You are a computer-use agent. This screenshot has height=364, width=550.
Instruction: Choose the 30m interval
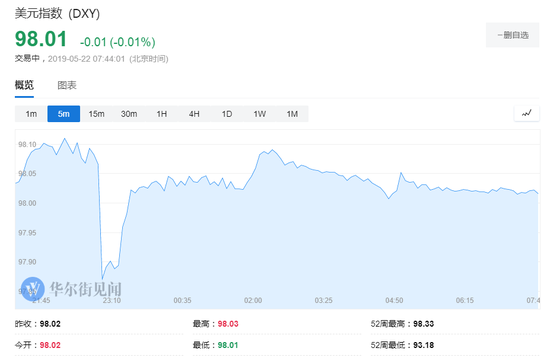click(x=129, y=114)
